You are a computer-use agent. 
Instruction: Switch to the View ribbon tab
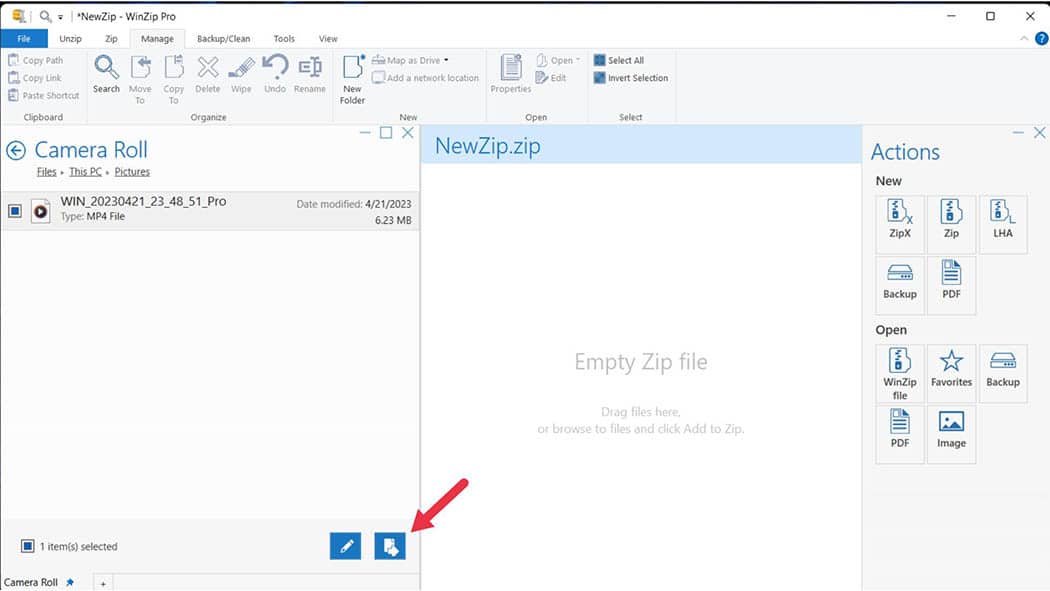tap(328, 39)
